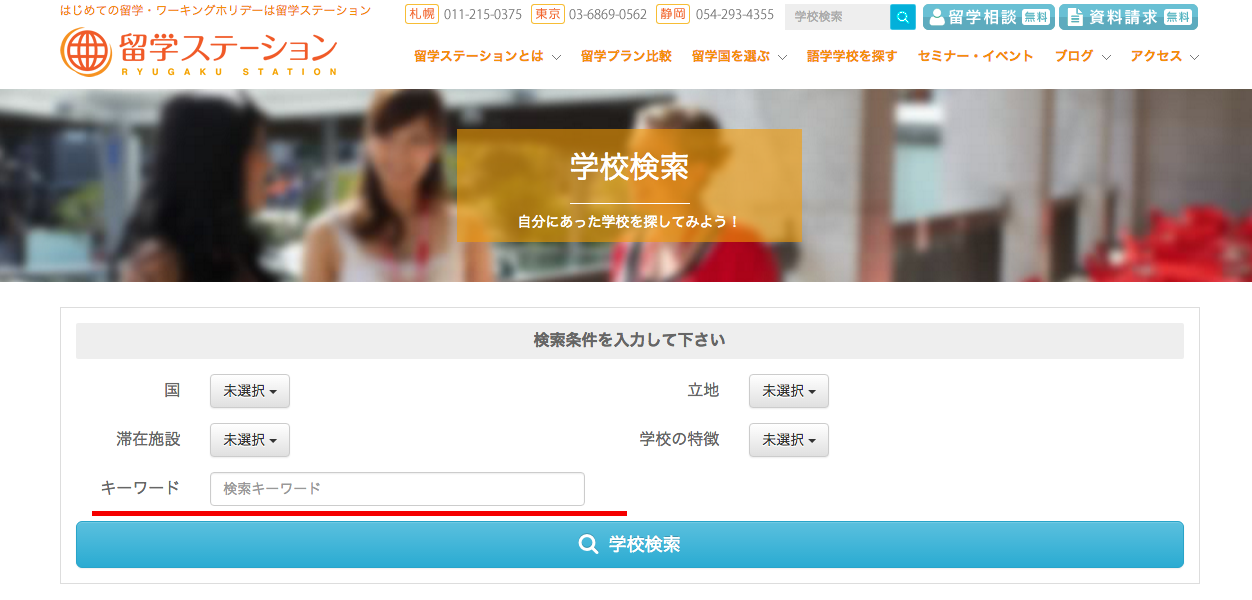Expand the 留学国を選ぶ navigation menu
The height and width of the screenshot is (600, 1252).
739,57
